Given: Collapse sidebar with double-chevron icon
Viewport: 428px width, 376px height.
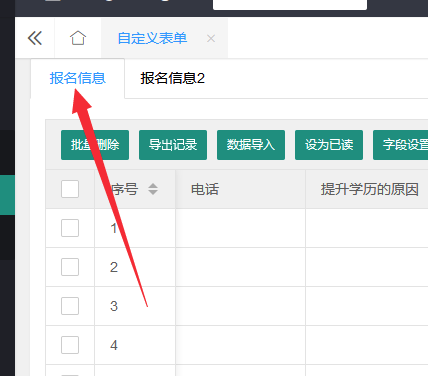Looking at the screenshot, I should point(35,38).
